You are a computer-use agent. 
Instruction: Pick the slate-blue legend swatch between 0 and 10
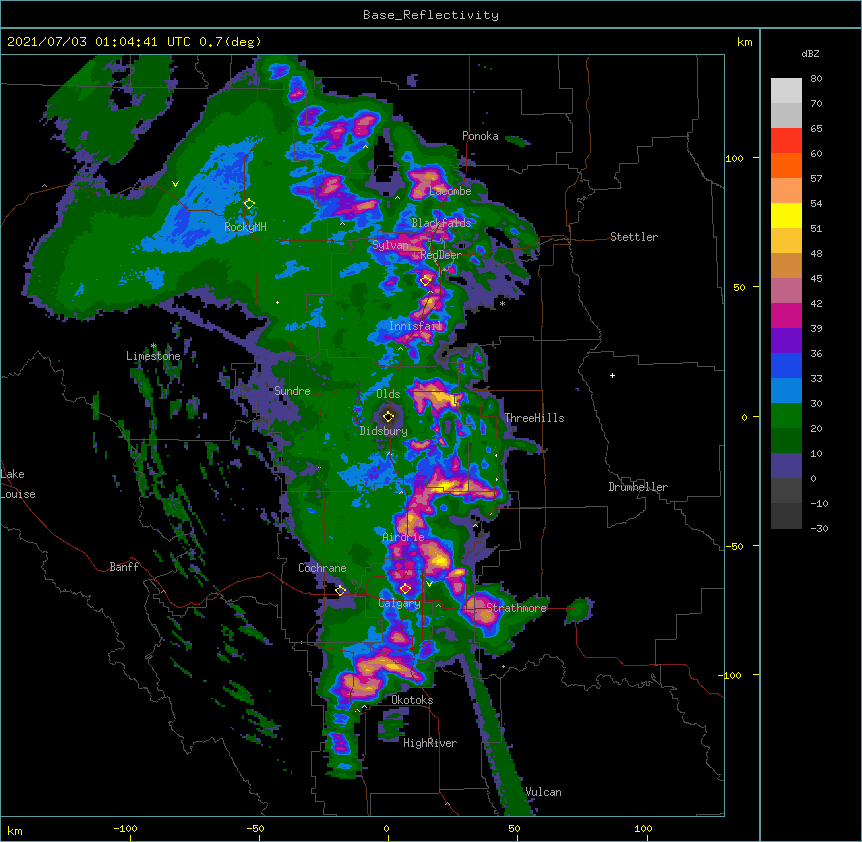pos(786,466)
